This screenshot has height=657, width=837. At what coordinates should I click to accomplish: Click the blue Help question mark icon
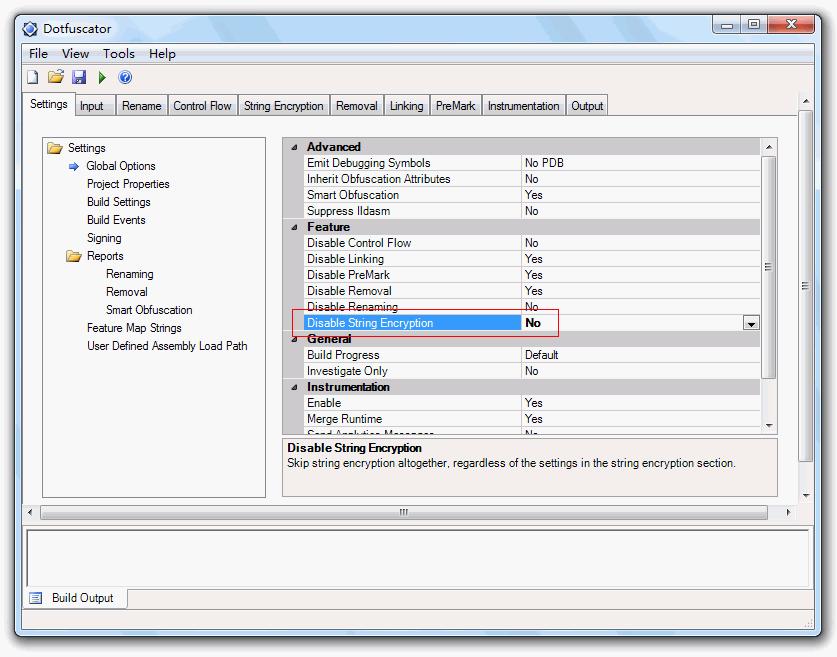click(x=125, y=78)
